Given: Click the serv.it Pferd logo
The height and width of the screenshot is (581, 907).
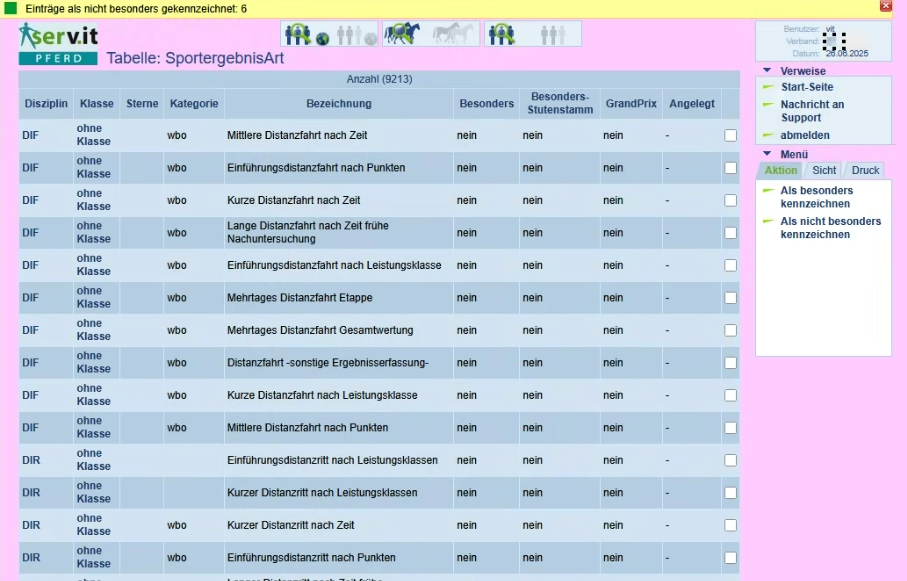Looking at the screenshot, I should coord(58,43).
